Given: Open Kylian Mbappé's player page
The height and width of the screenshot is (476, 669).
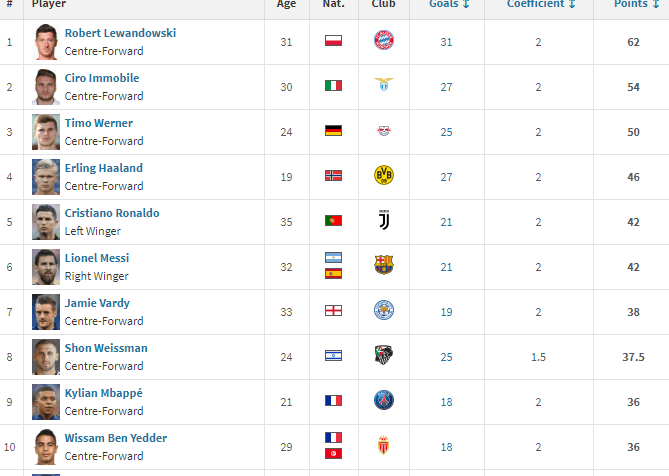Looking at the screenshot, I should (x=104, y=393).
